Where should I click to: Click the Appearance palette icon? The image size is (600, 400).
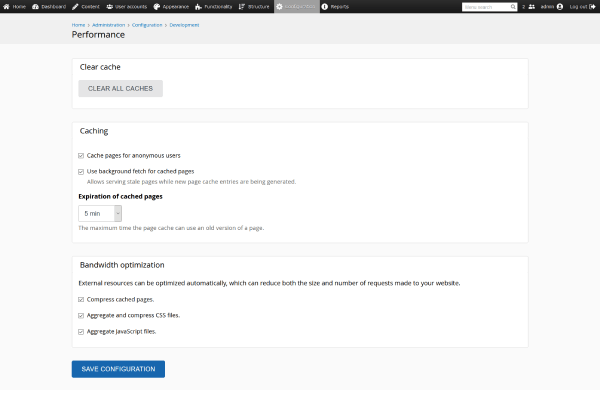(x=156, y=6)
